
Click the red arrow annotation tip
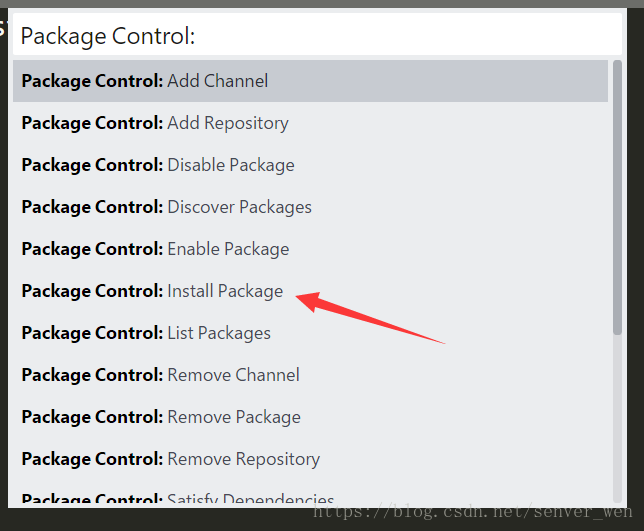point(297,297)
